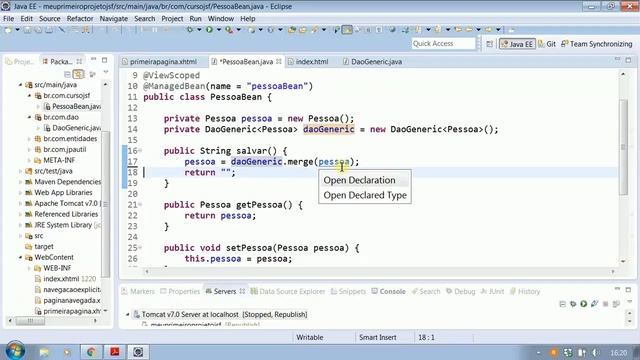The height and width of the screenshot is (360, 640).
Task: Choose Open Declared Type in popup
Action: (x=365, y=195)
